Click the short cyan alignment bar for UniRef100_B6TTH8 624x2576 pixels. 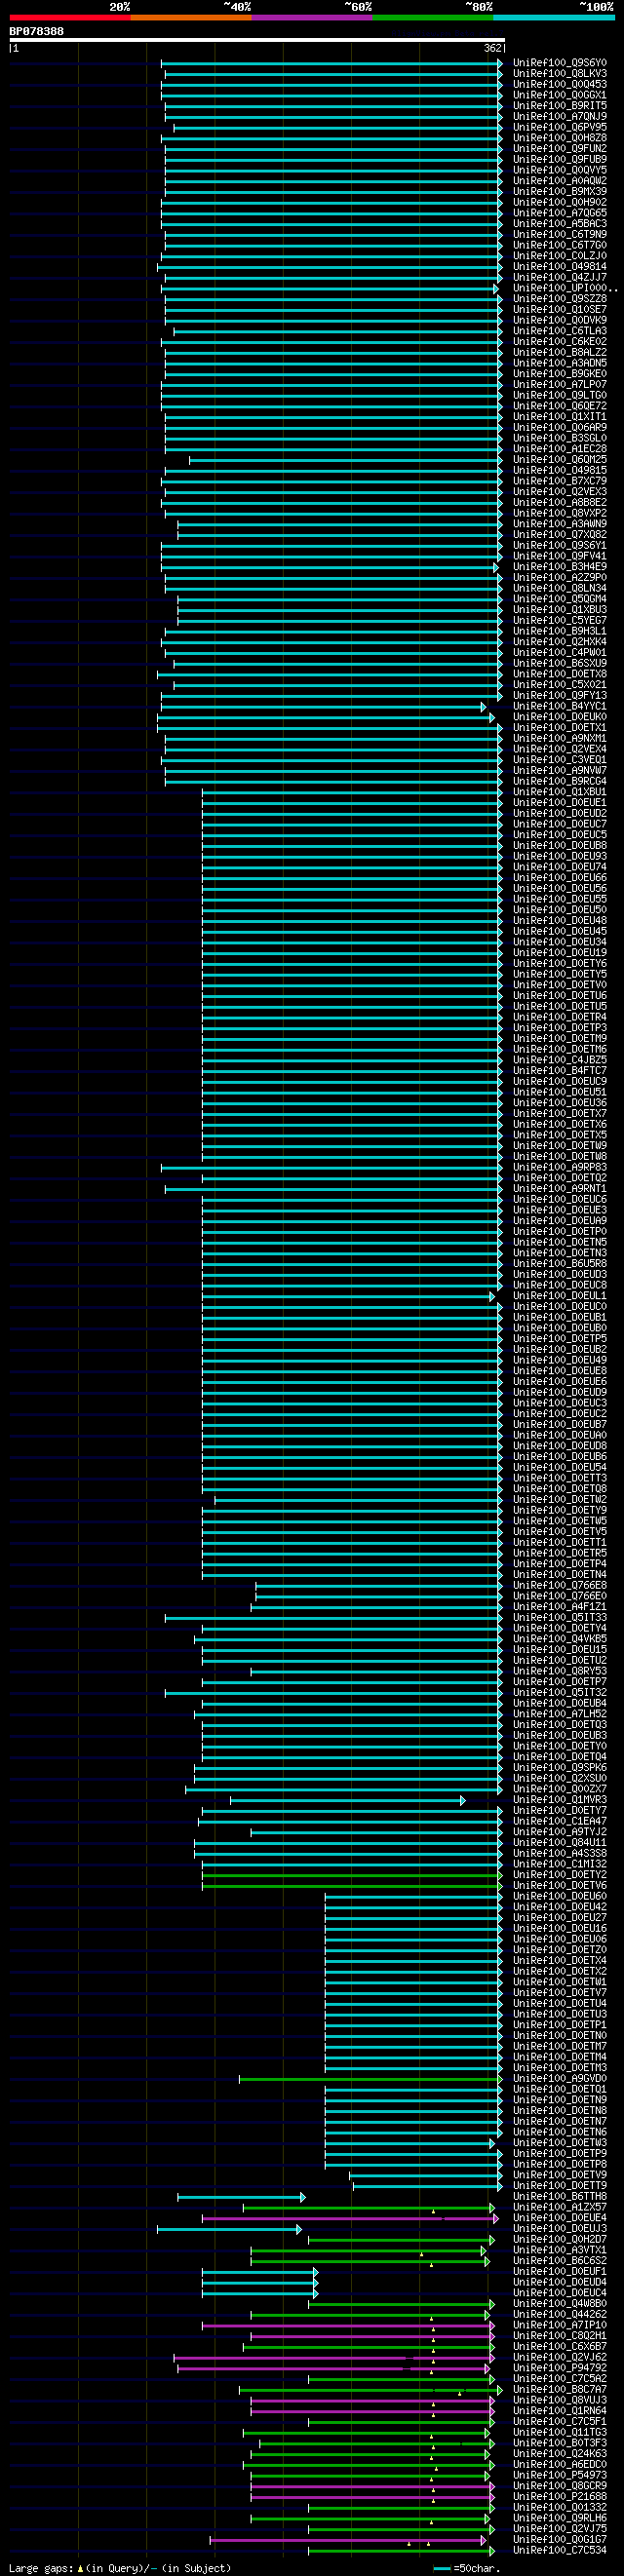[x=241, y=2197]
